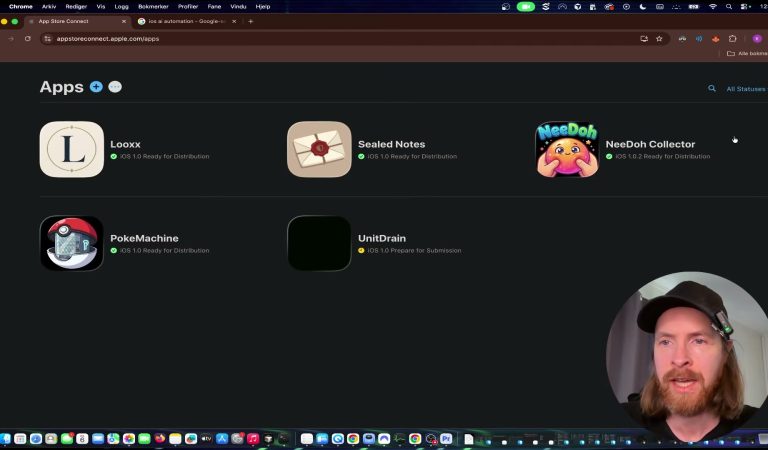Open the Vis menu
The height and width of the screenshot is (450, 768).
tap(101, 6)
